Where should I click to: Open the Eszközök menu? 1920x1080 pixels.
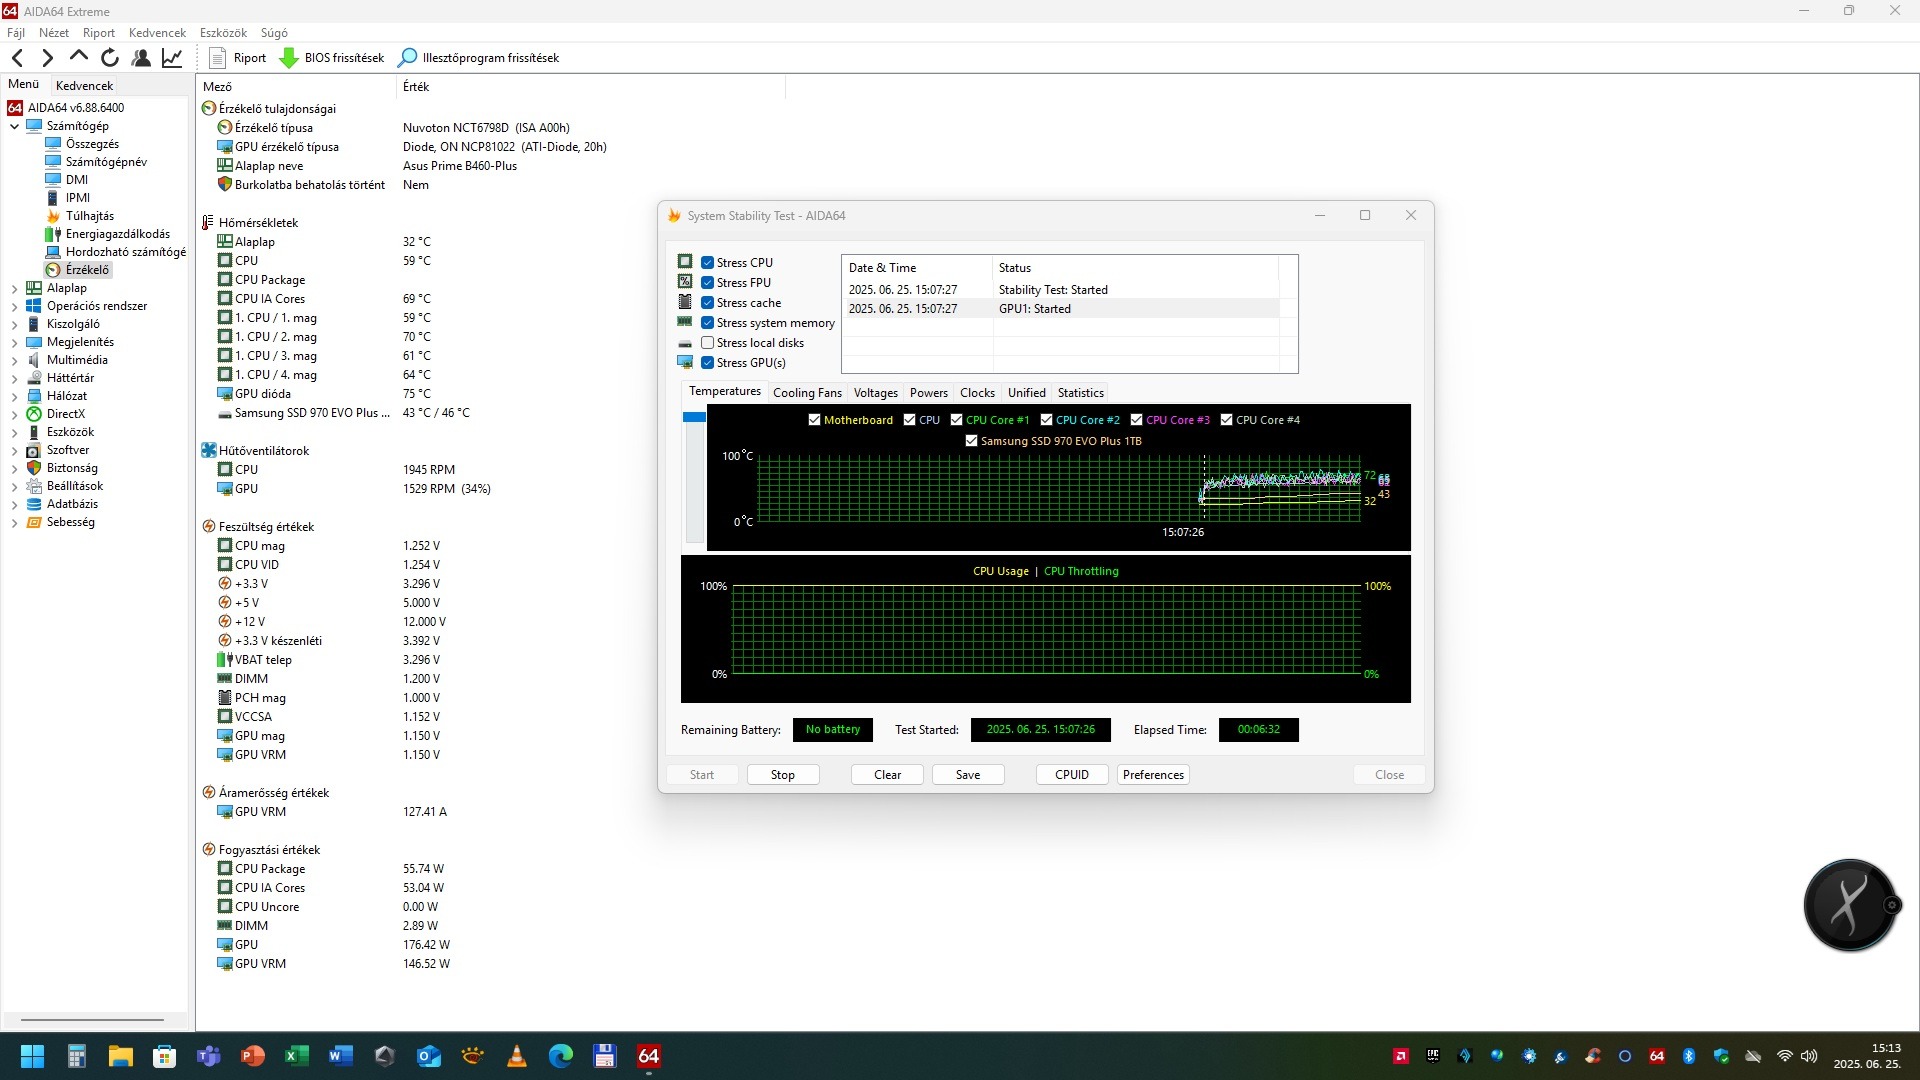pos(223,33)
